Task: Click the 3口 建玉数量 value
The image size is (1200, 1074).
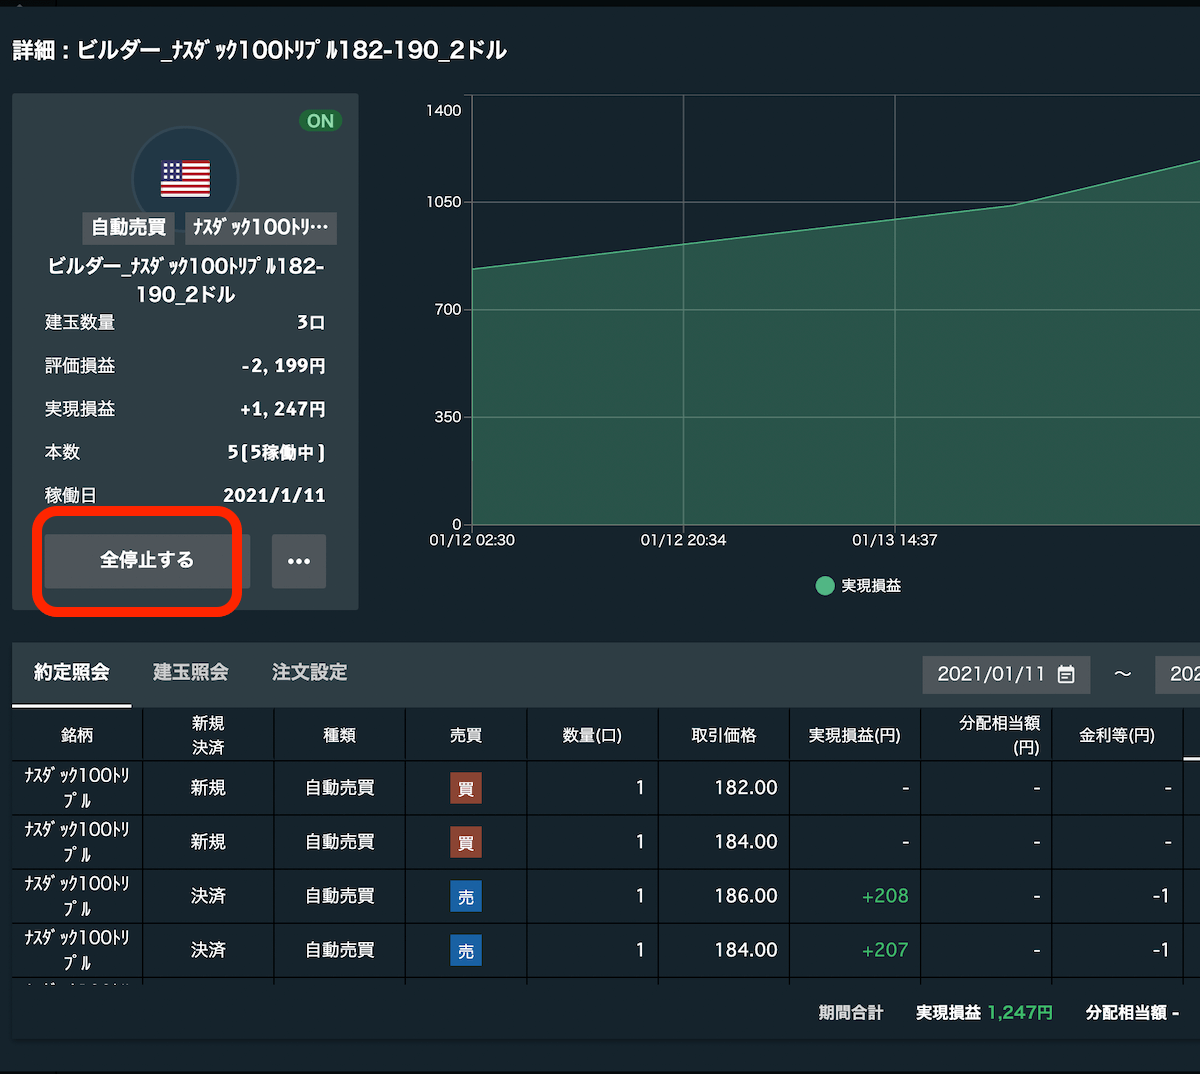Action: 311,323
